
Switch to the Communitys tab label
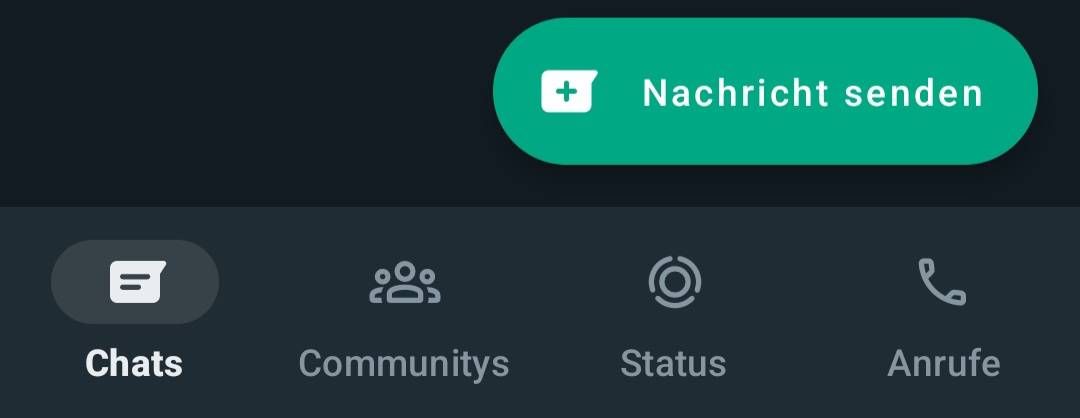[x=404, y=363]
